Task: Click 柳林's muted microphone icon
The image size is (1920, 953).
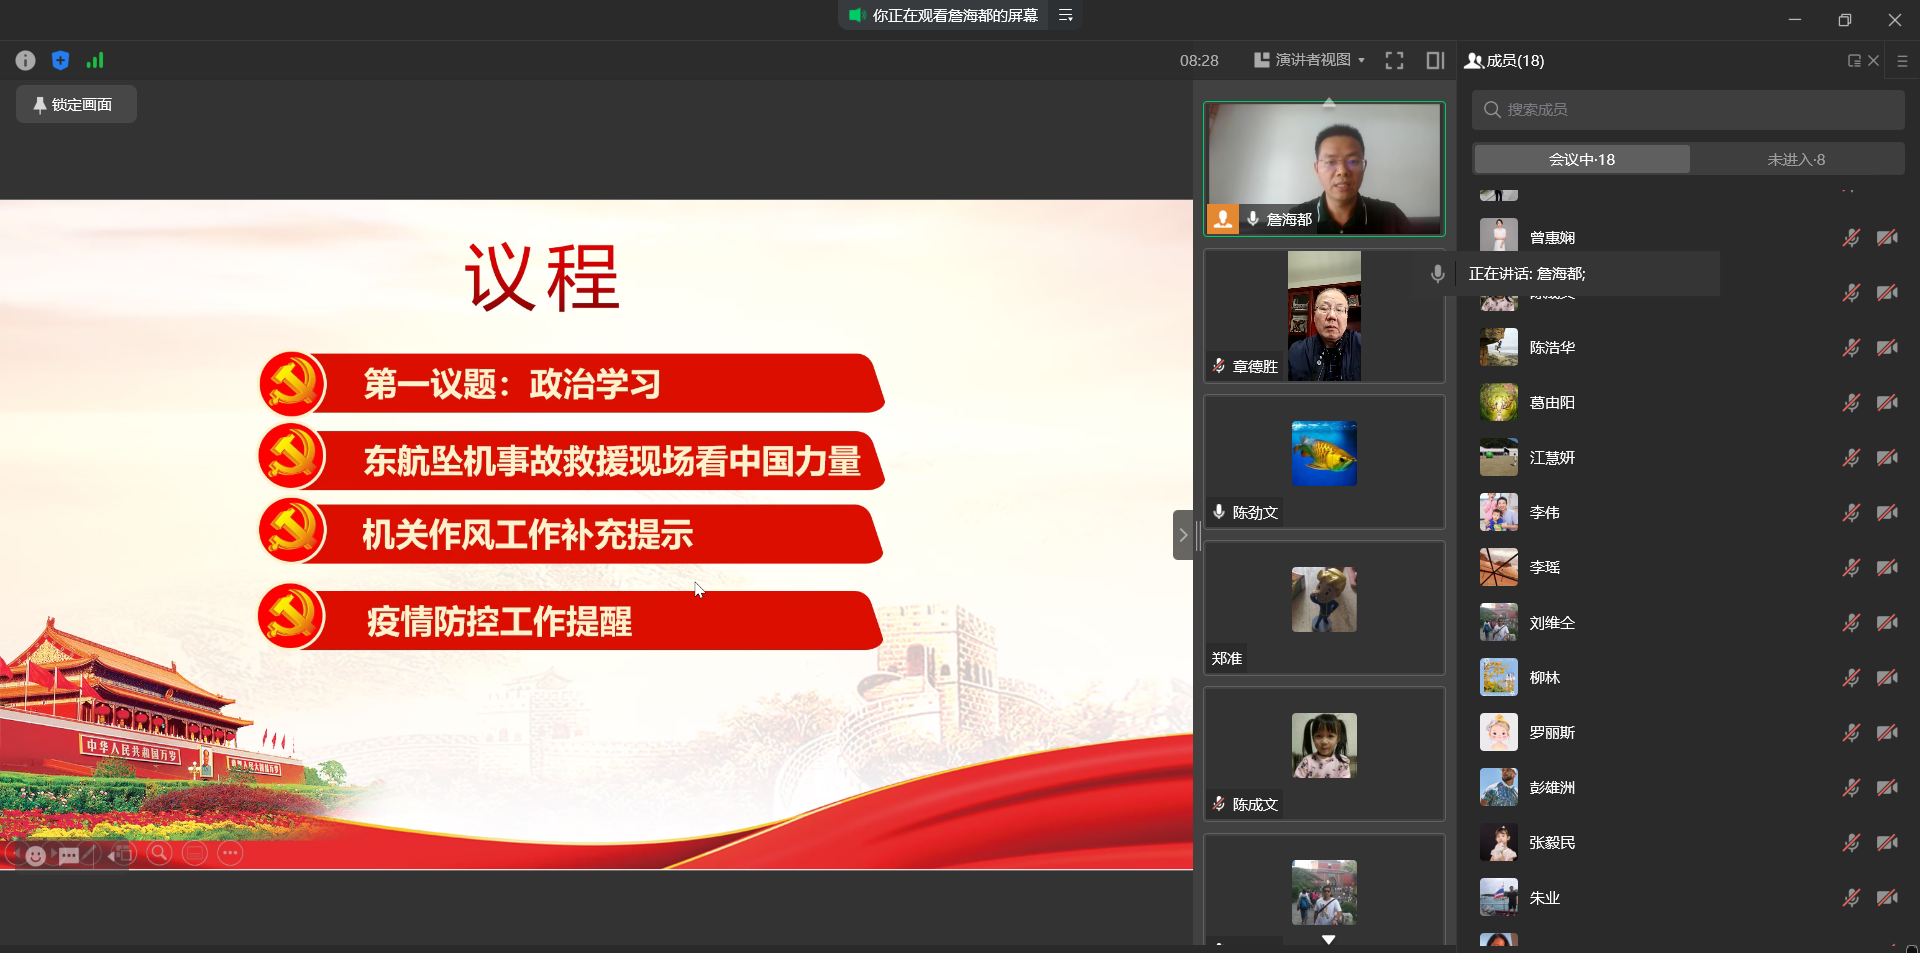Action: pos(1851,678)
